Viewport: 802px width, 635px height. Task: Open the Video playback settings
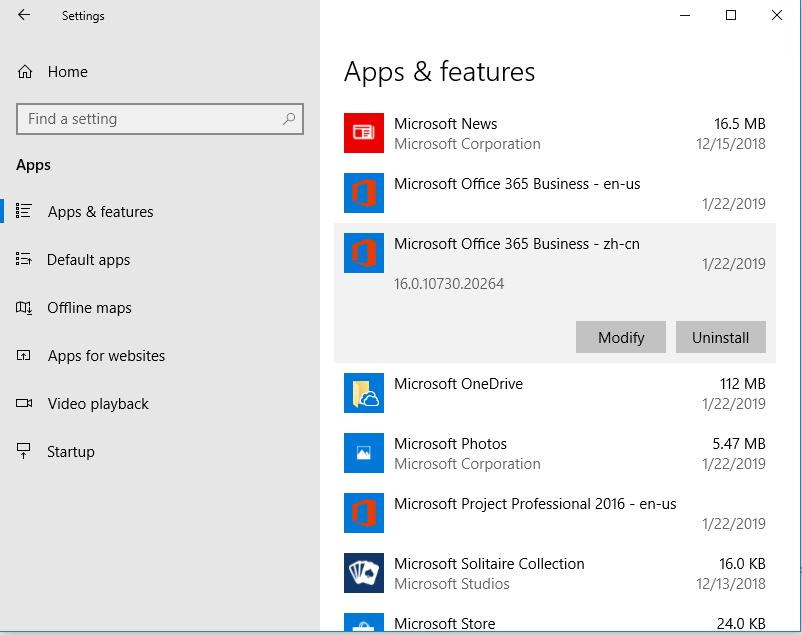click(98, 404)
